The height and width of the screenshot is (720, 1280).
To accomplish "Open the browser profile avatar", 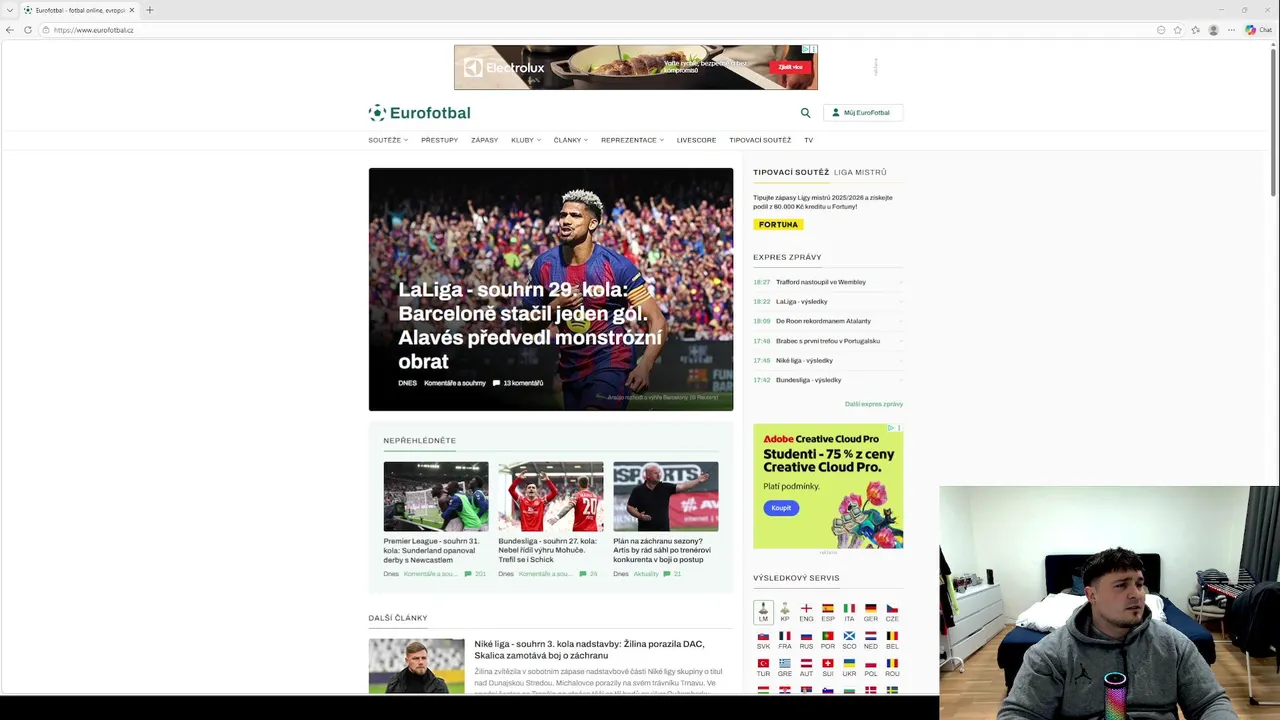I will [1213, 30].
